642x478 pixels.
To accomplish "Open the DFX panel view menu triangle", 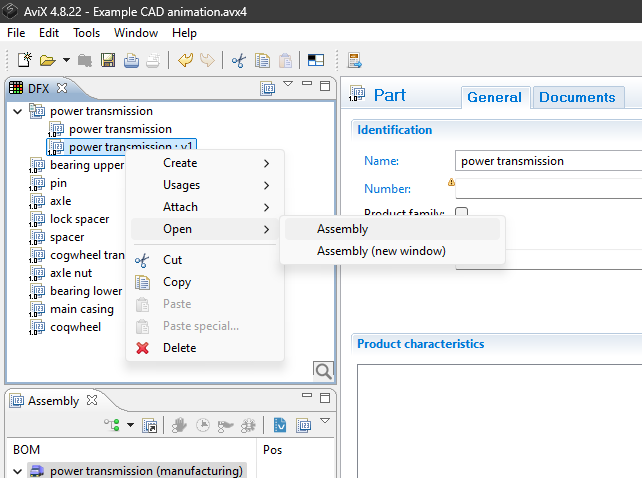I will coord(288,85).
